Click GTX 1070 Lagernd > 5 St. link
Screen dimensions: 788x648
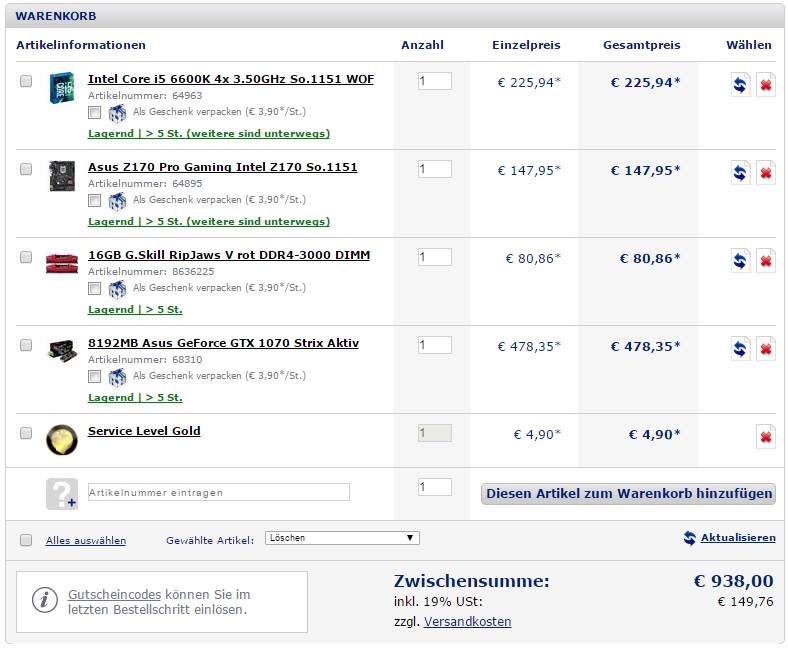135,397
